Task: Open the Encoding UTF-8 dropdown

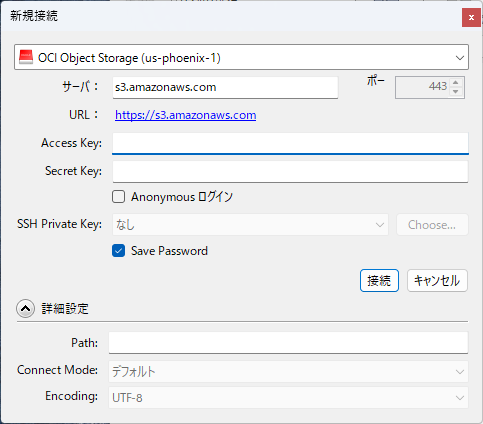Action: coord(288,398)
